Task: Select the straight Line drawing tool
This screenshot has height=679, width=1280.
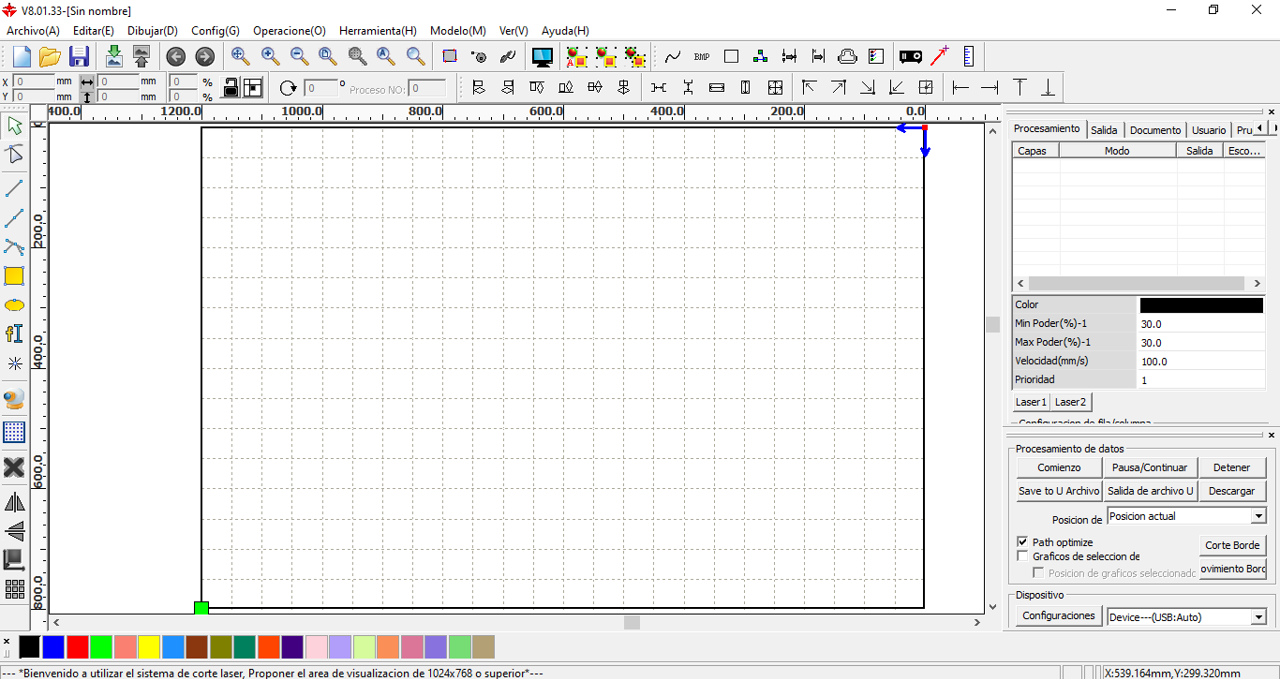Action: pos(14,188)
